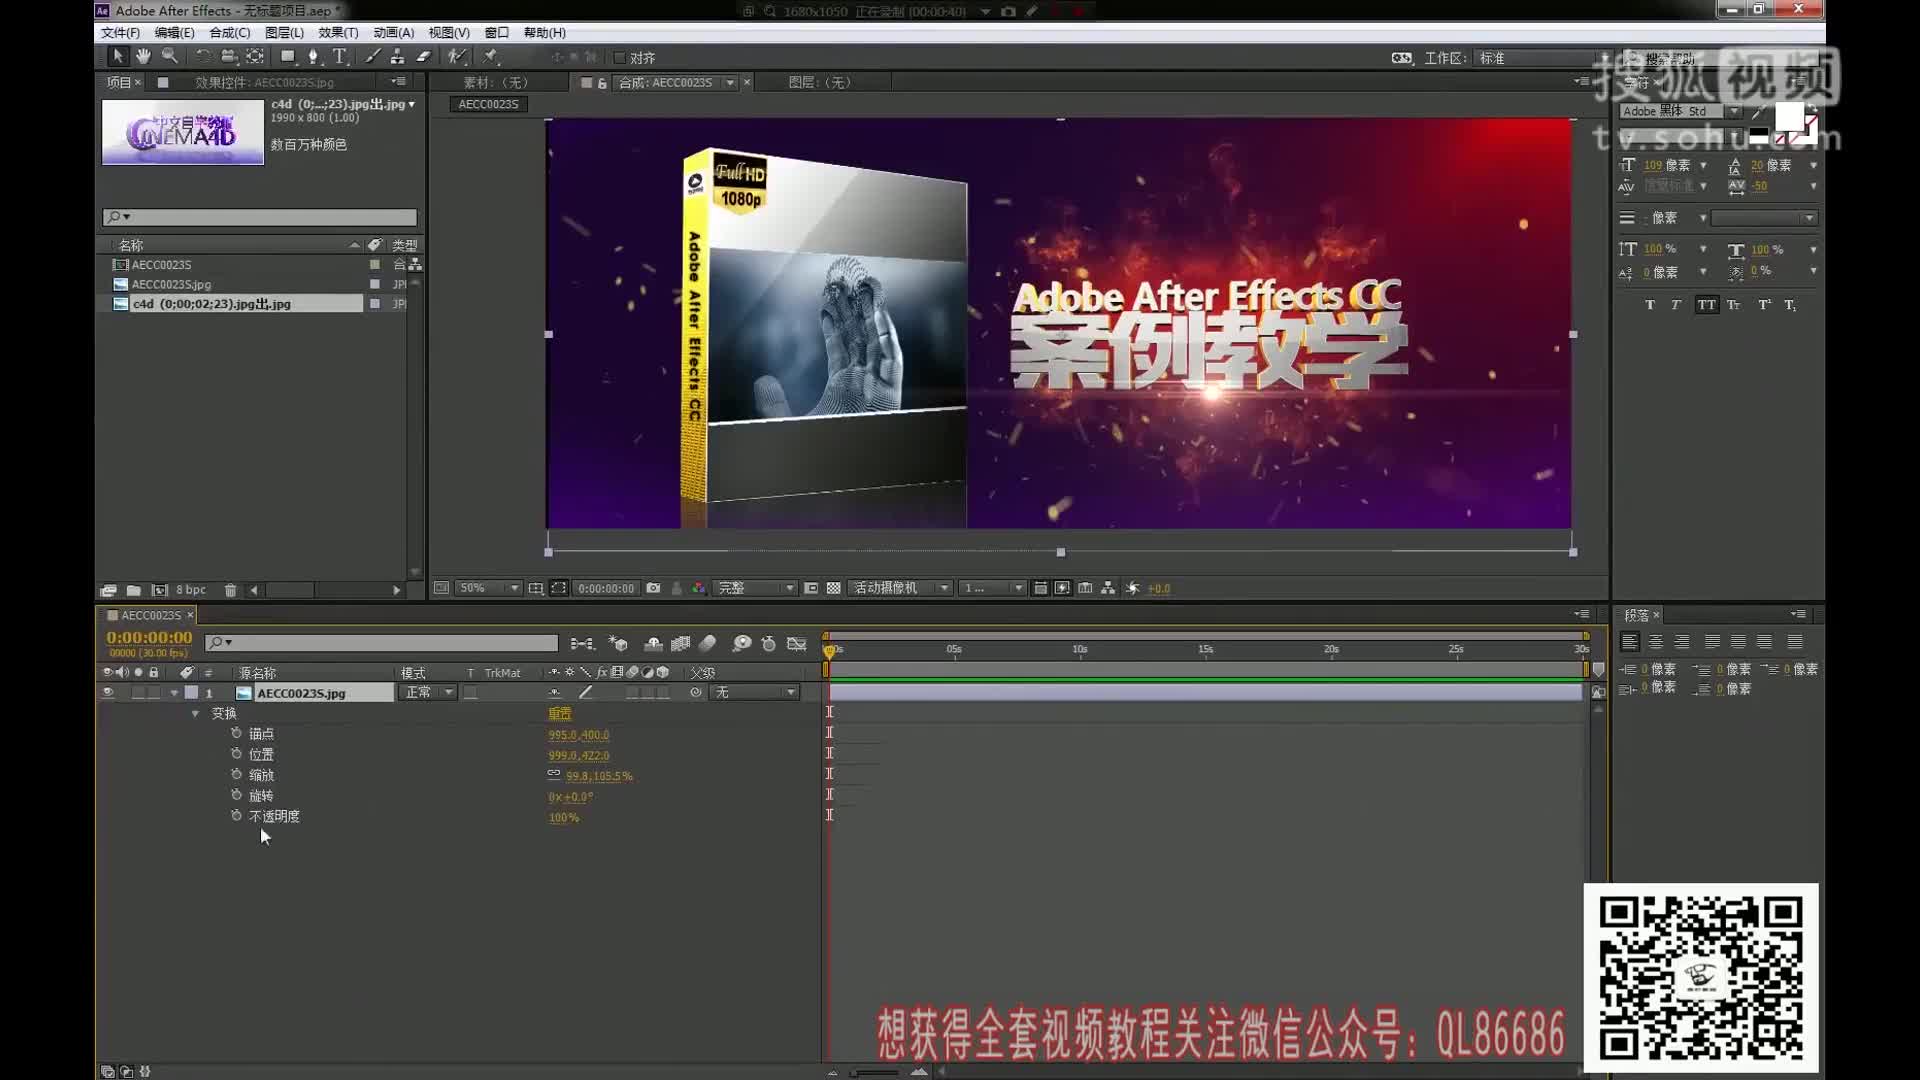Toggle stopwatch for 不透明度 property
Viewport: 1920px width, 1080px height.
[x=236, y=816]
